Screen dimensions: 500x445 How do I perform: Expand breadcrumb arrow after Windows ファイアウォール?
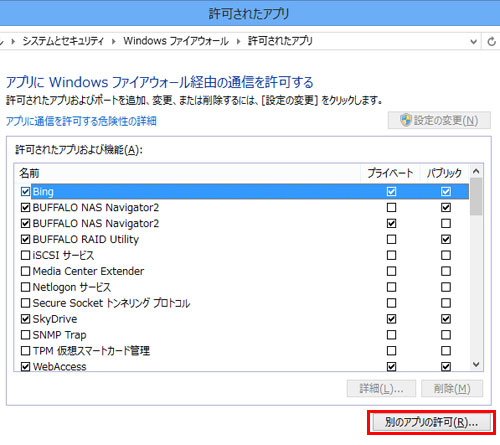tap(238, 41)
